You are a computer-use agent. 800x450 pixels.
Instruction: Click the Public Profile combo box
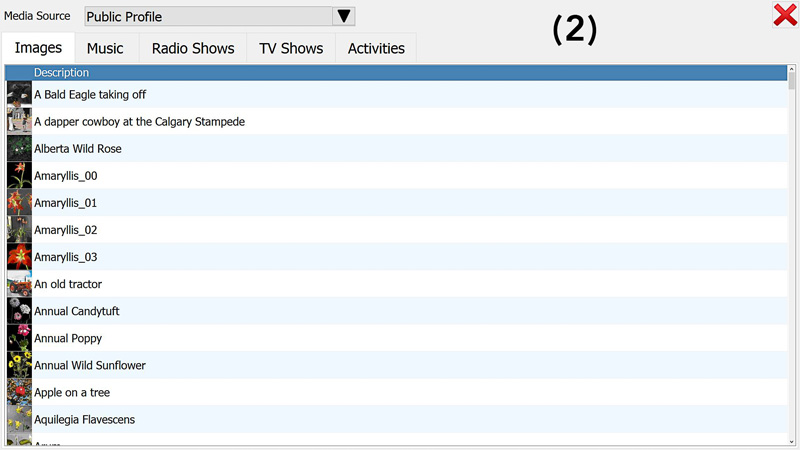pos(208,17)
